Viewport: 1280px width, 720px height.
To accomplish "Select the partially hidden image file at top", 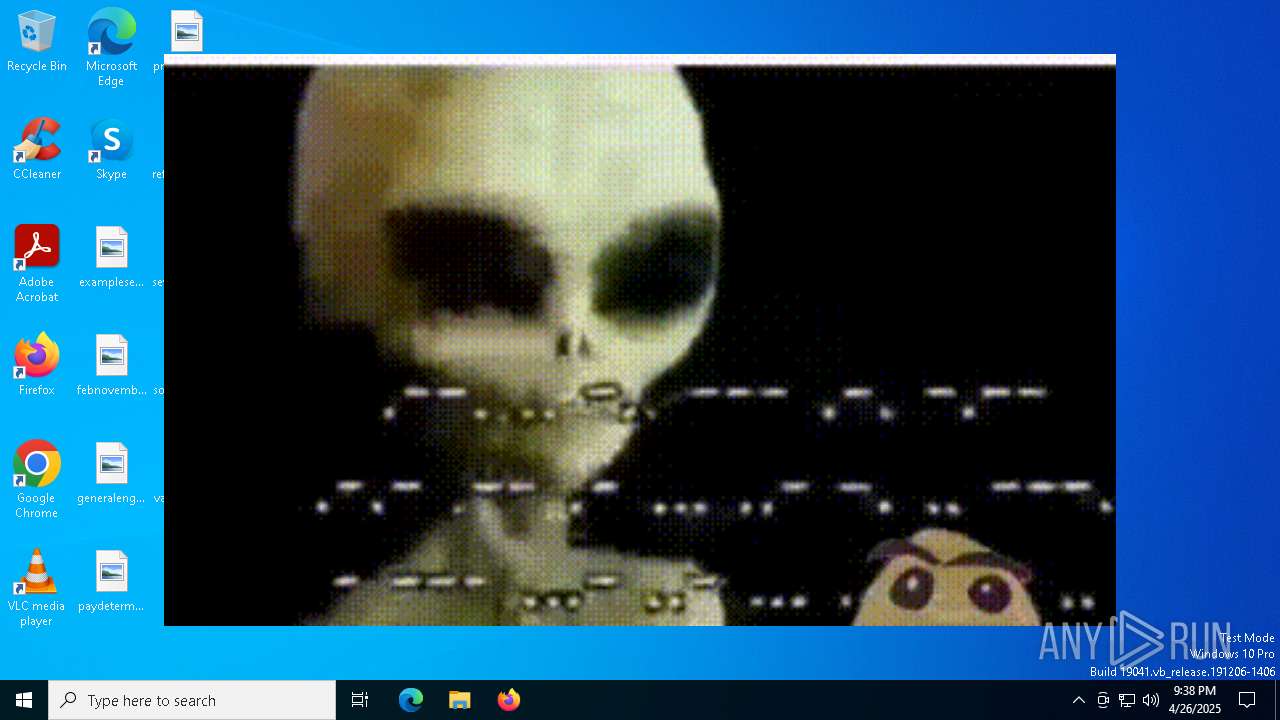I will pos(186,32).
